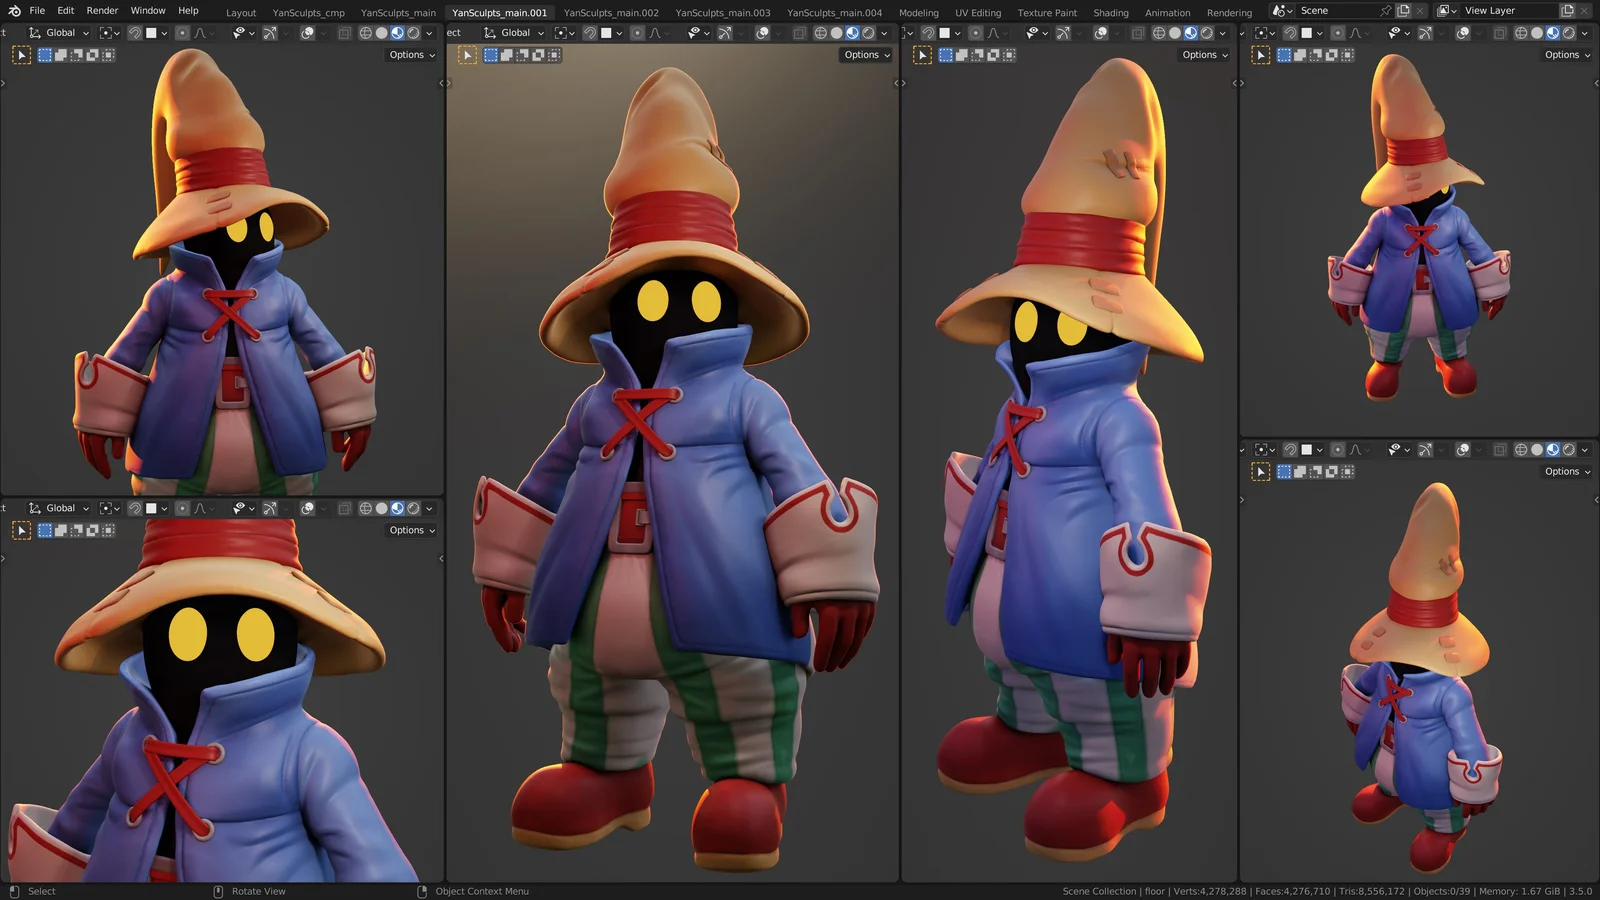The image size is (1600, 900).
Task: Select rendered shading mode in the top-right viewport
Action: [1571, 32]
